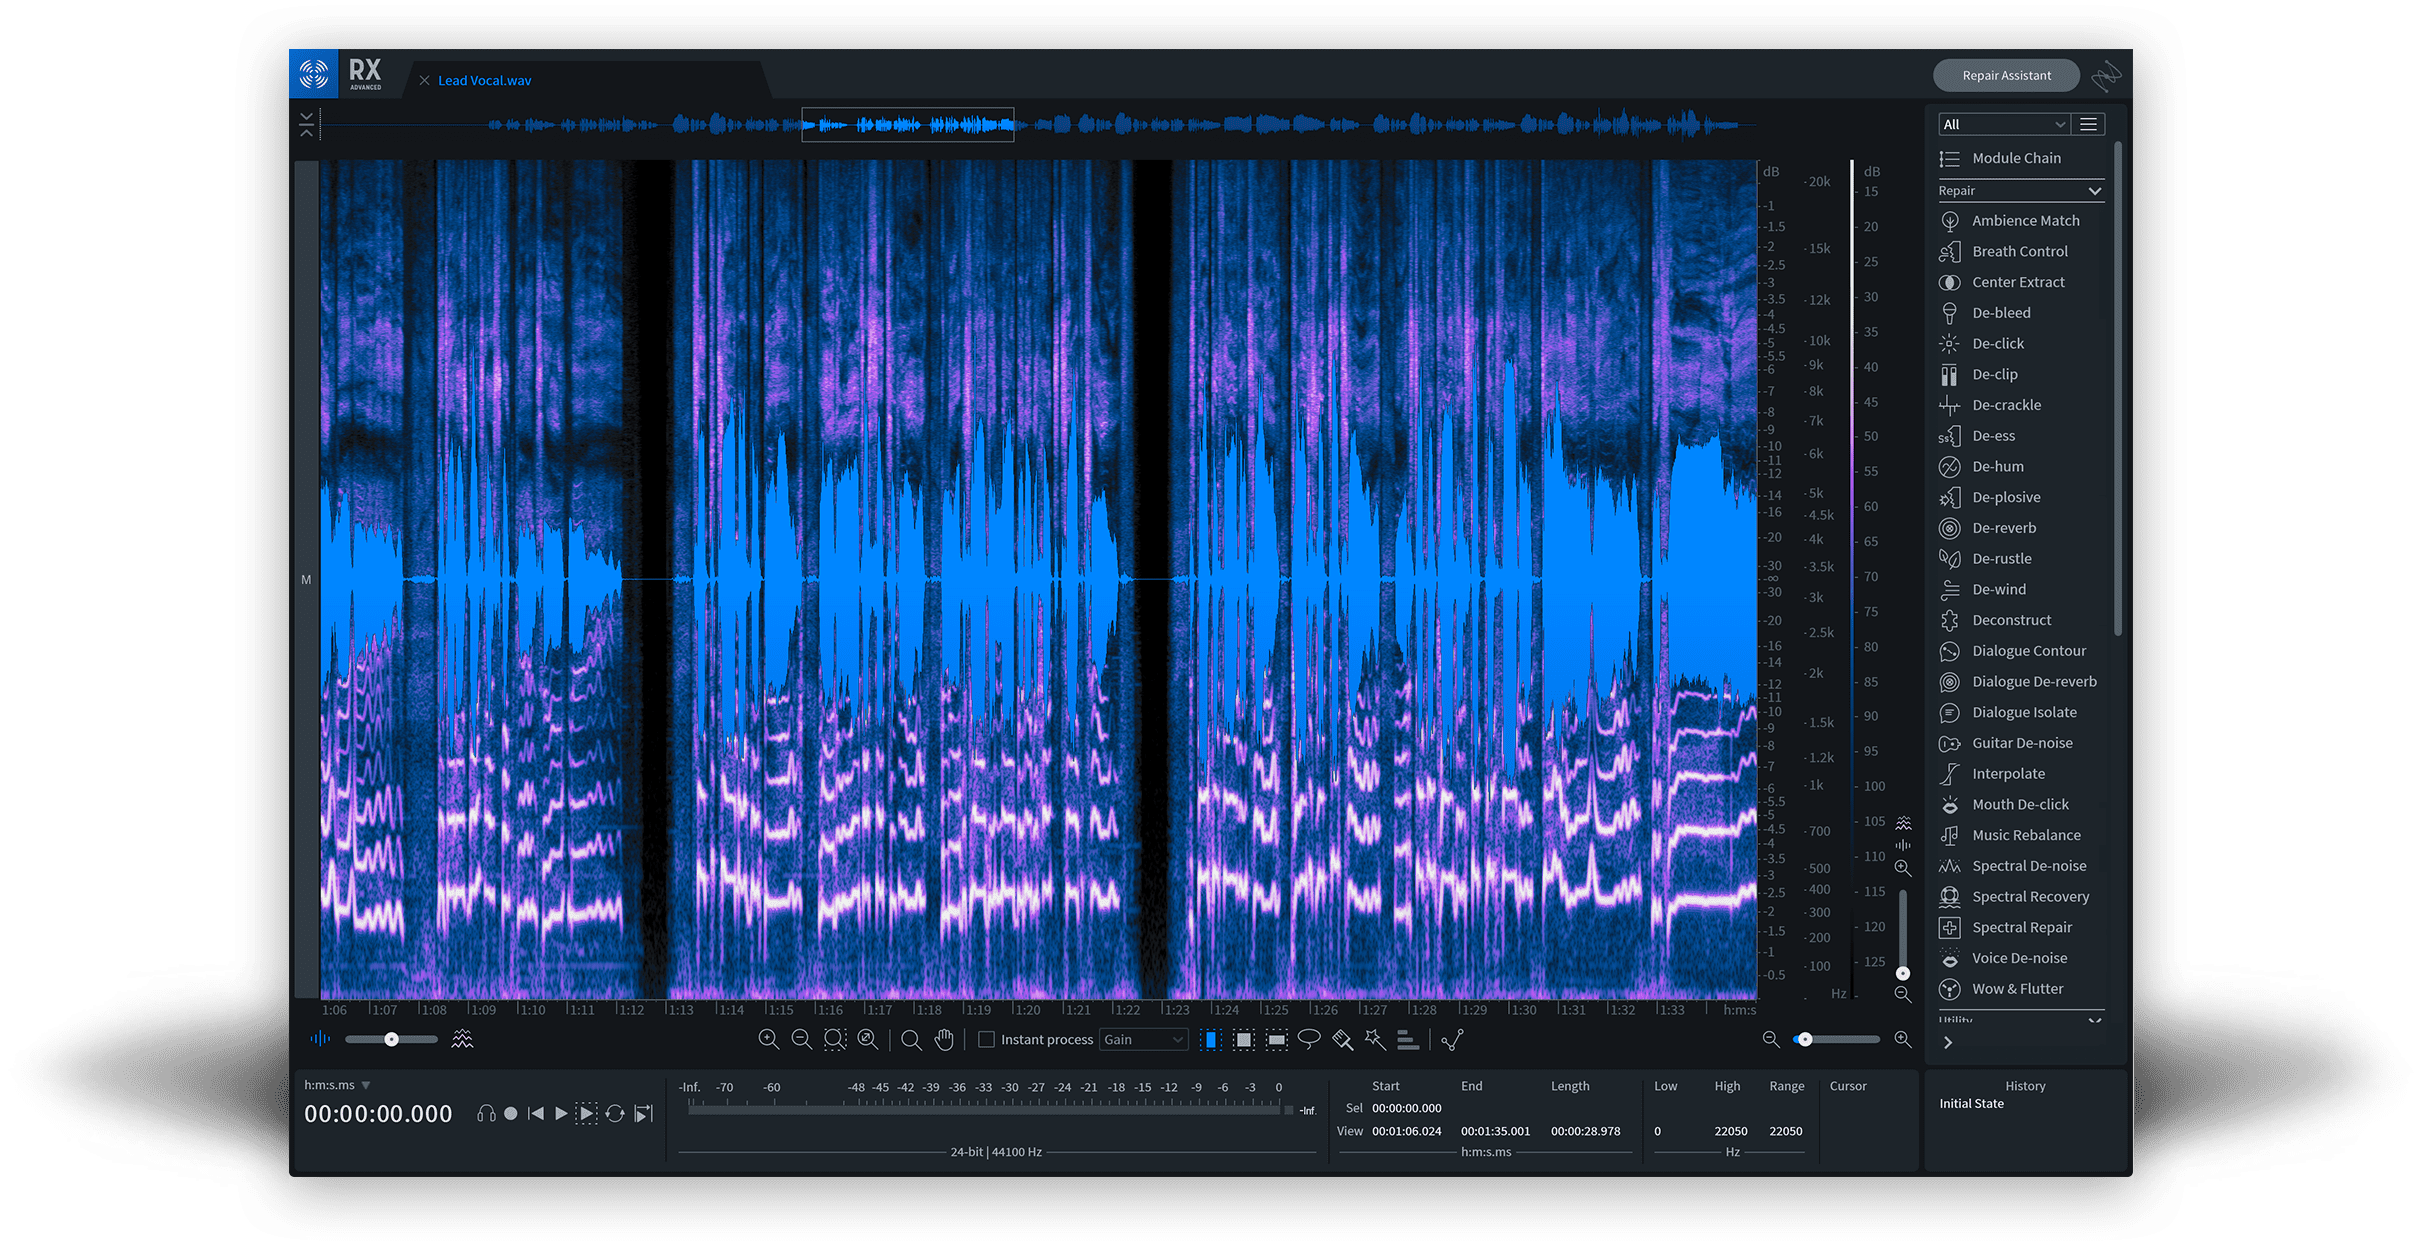Close the Lead Vocal.wav tab
This screenshot has height=1246, width=2420.
click(x=424, y=81)
